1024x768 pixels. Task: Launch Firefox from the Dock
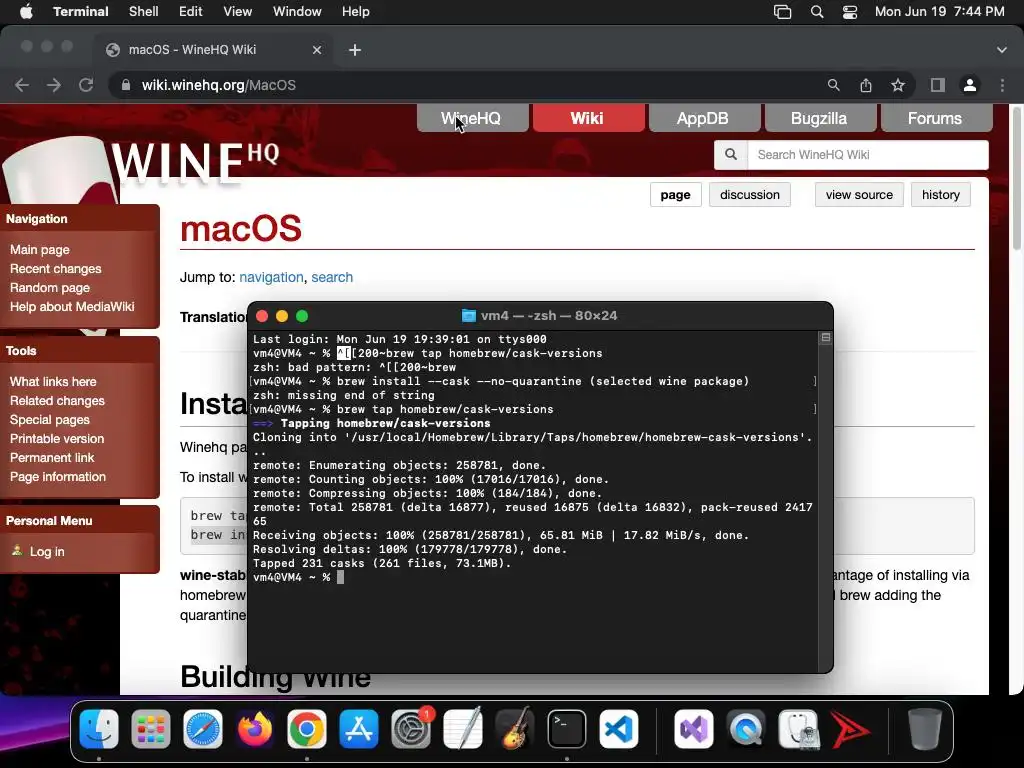(255, 729)
